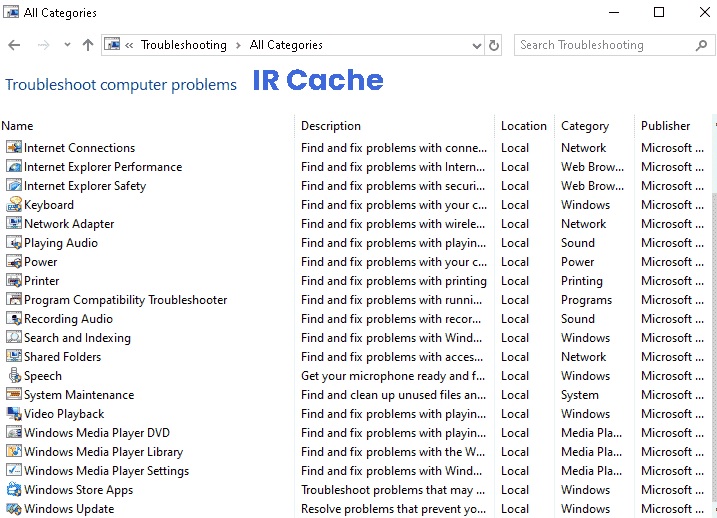Screen dimensions: 717x518
Task: Select the System Maintenance icon
Action: 14,394
